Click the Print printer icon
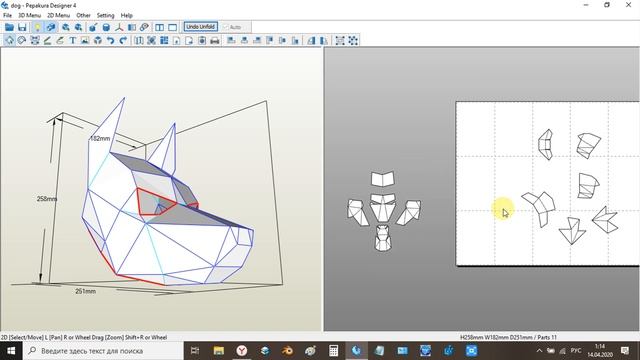Viewport: 640px width, 360px height. [215, 40]
